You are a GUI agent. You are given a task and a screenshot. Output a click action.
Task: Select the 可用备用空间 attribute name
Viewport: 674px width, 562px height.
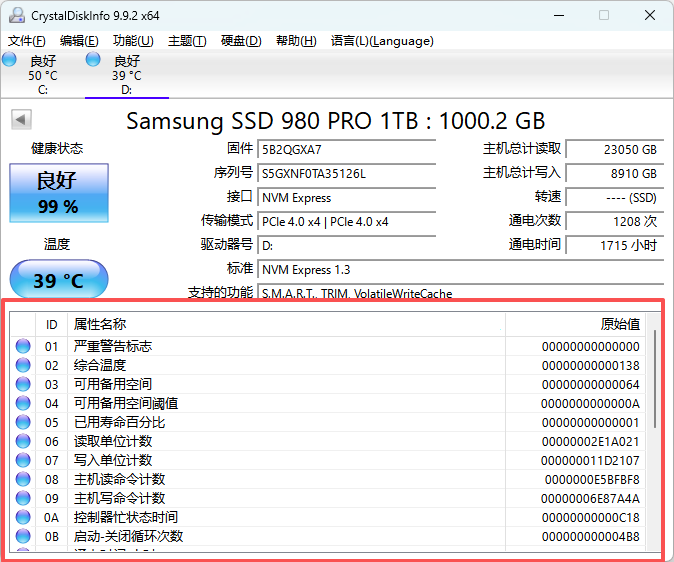click(x=113, y=384)
